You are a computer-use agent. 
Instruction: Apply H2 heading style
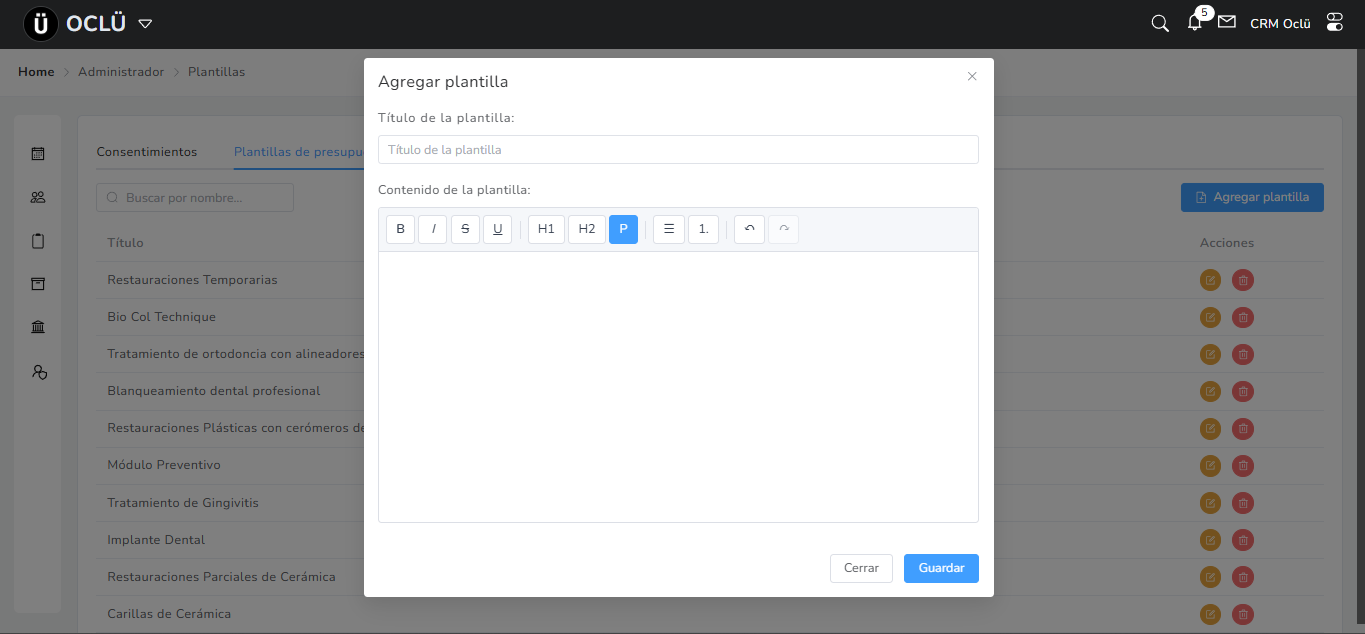click(x=587, y=229)
